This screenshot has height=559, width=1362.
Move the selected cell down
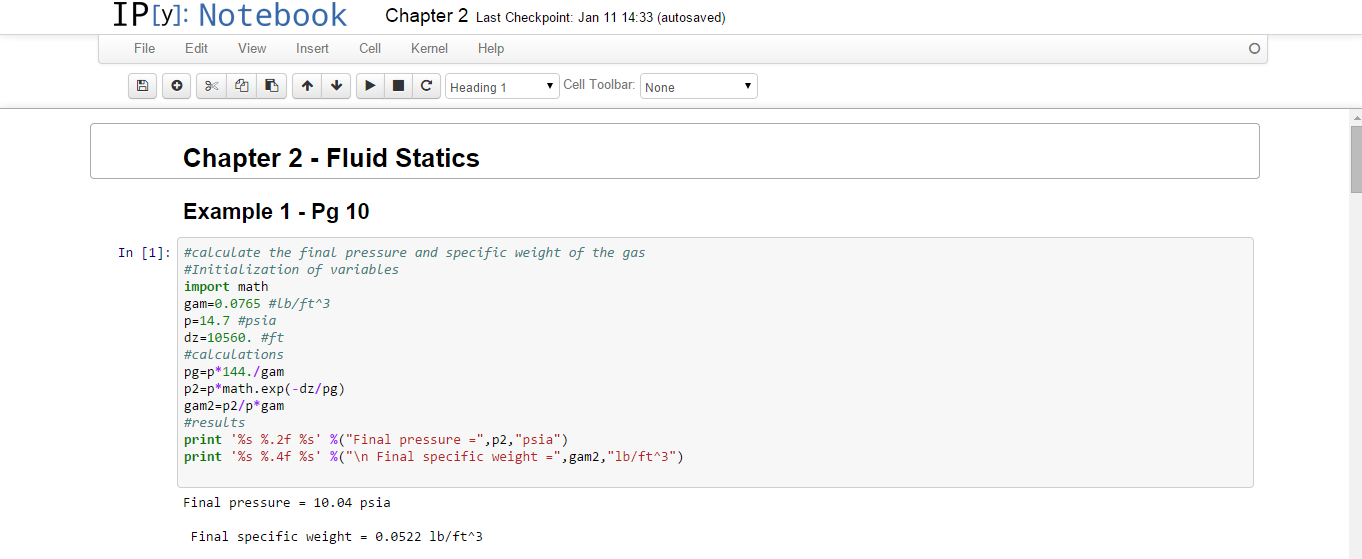[x=336, y=87]
